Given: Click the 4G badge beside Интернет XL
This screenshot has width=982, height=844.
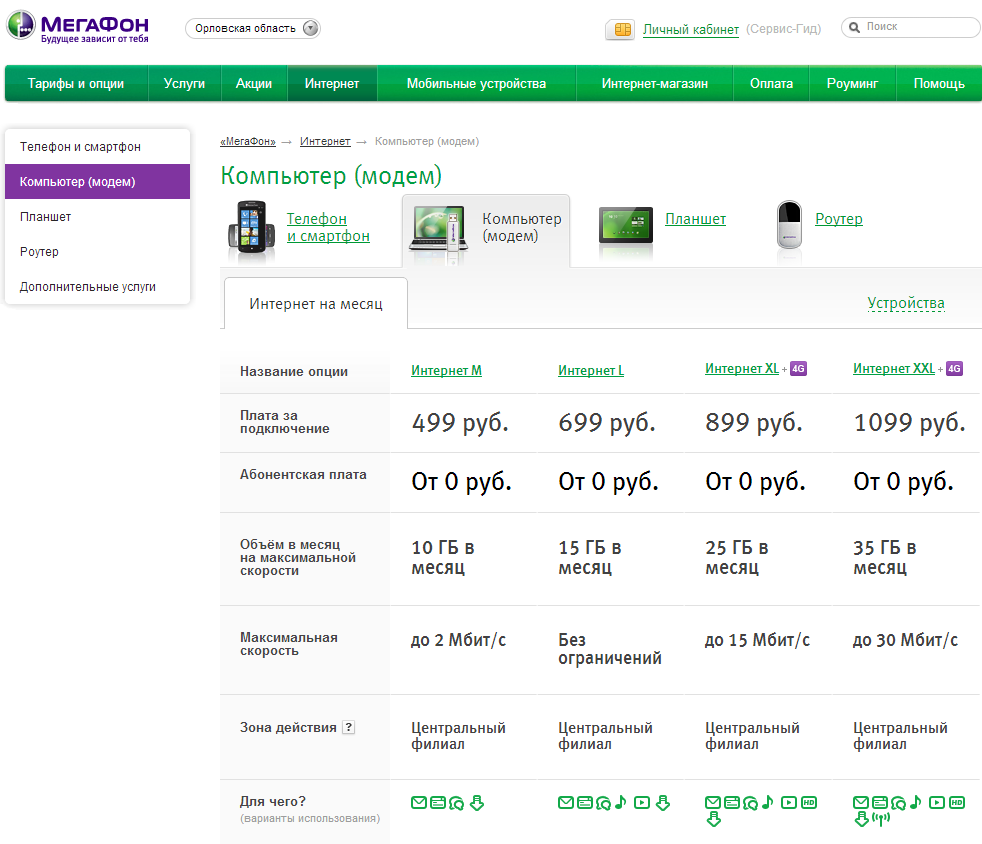Looking at the screenshot, I should coord(798,369).
